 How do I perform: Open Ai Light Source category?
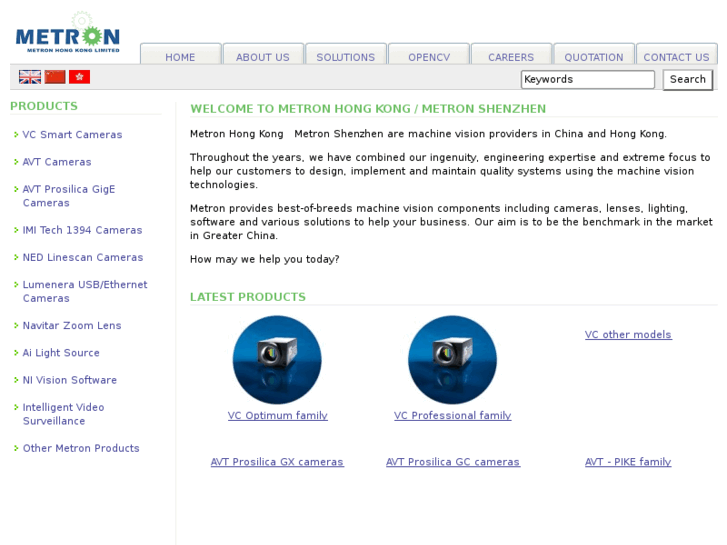pos(61,353)
